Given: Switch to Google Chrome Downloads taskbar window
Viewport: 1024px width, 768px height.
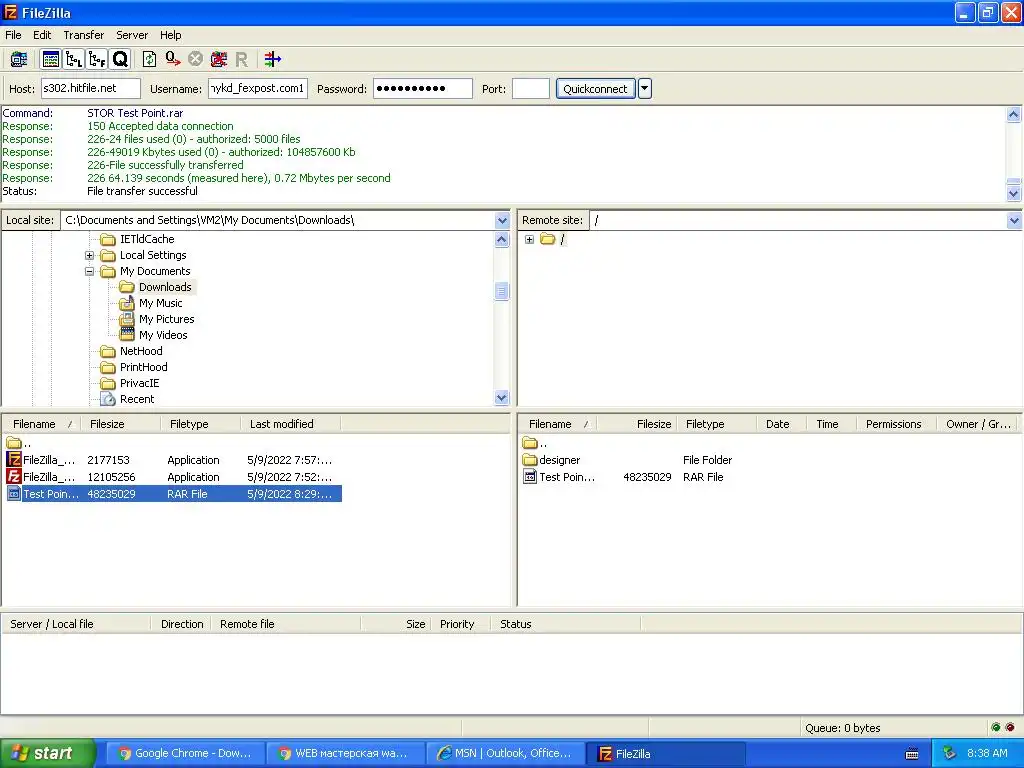Looking at the screenshot, I should [x=185, y=754].
